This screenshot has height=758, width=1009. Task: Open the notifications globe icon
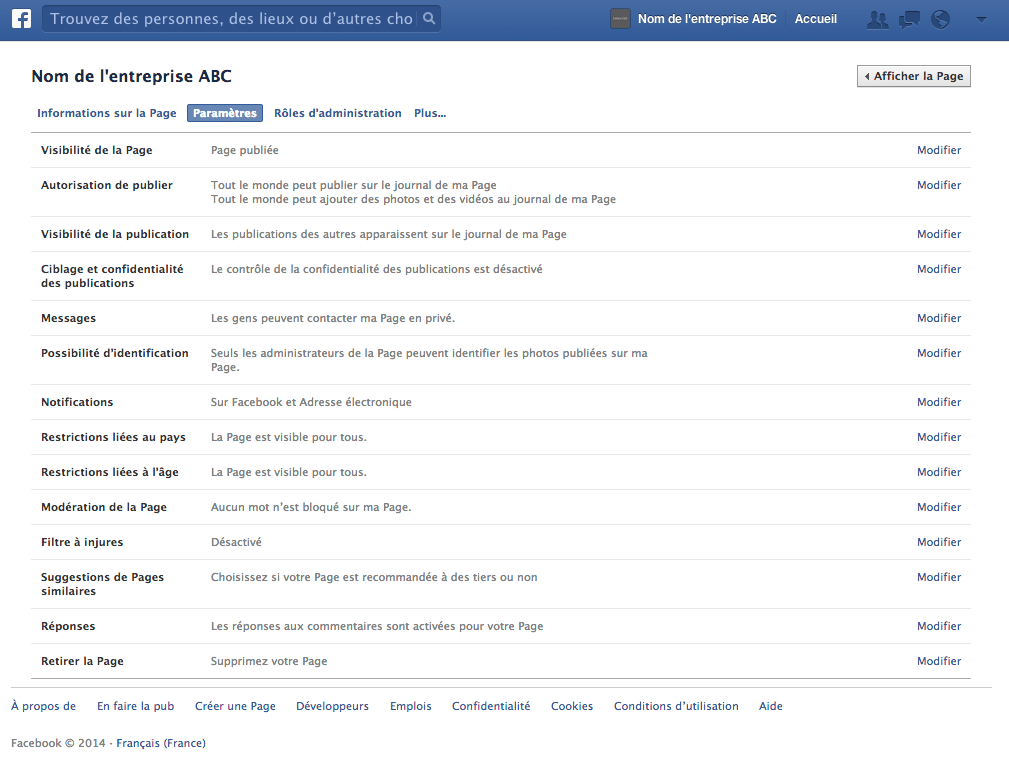click(x=940, y=19)
